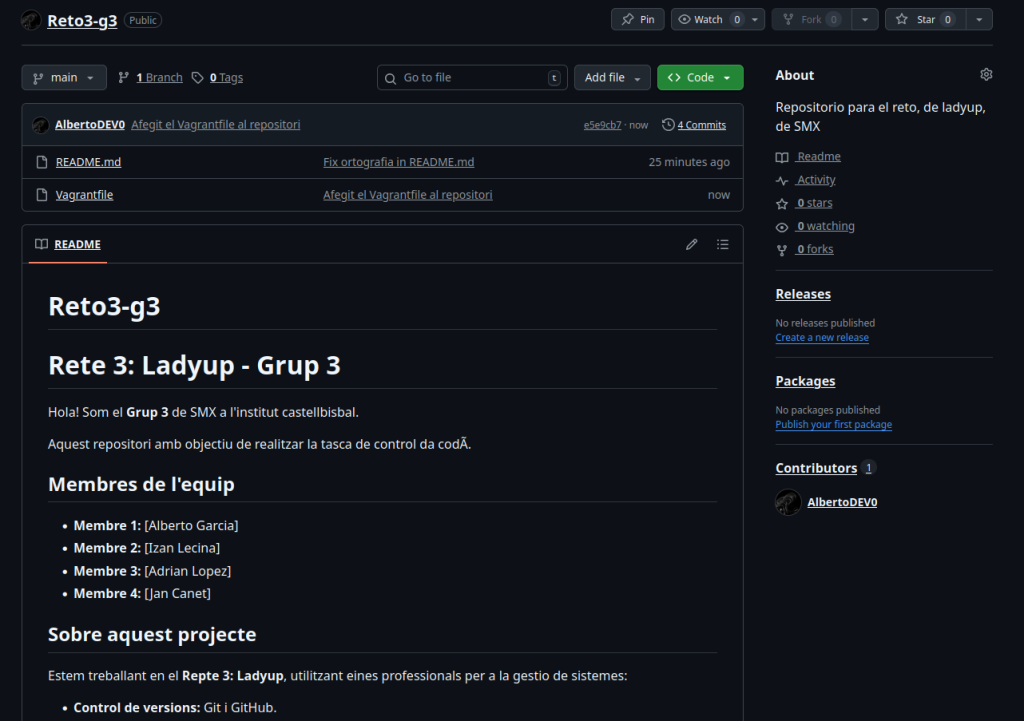Click the README.md file icon

click(41, 162)
